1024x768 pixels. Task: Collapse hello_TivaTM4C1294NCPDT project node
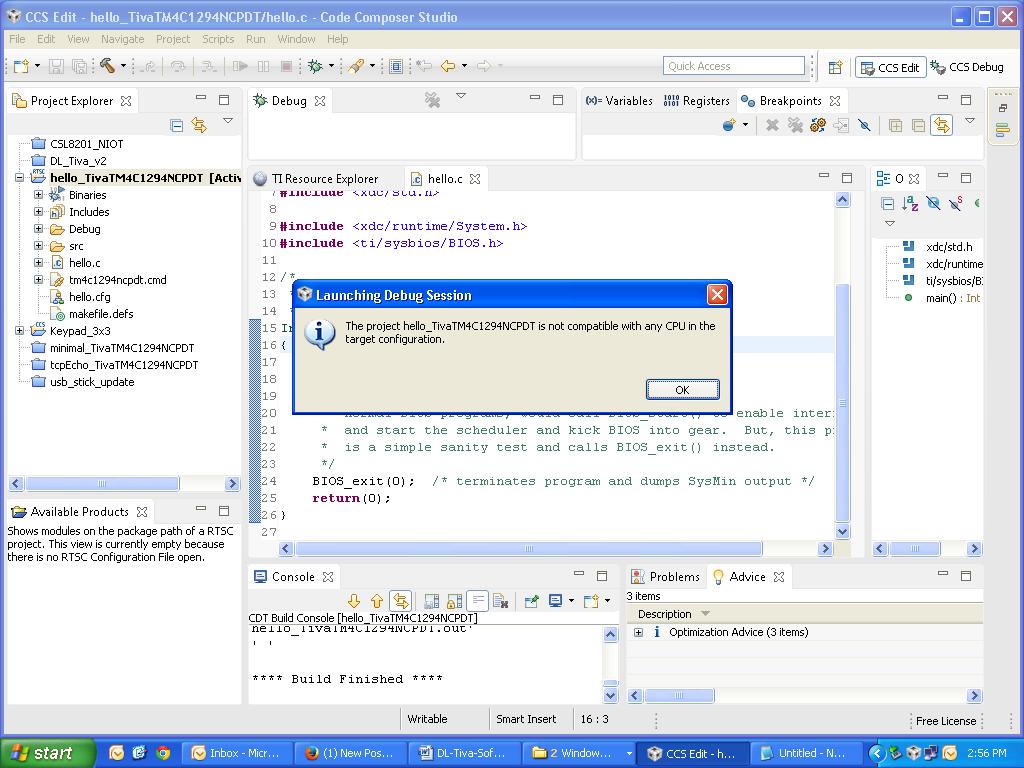tap(20, 178)
